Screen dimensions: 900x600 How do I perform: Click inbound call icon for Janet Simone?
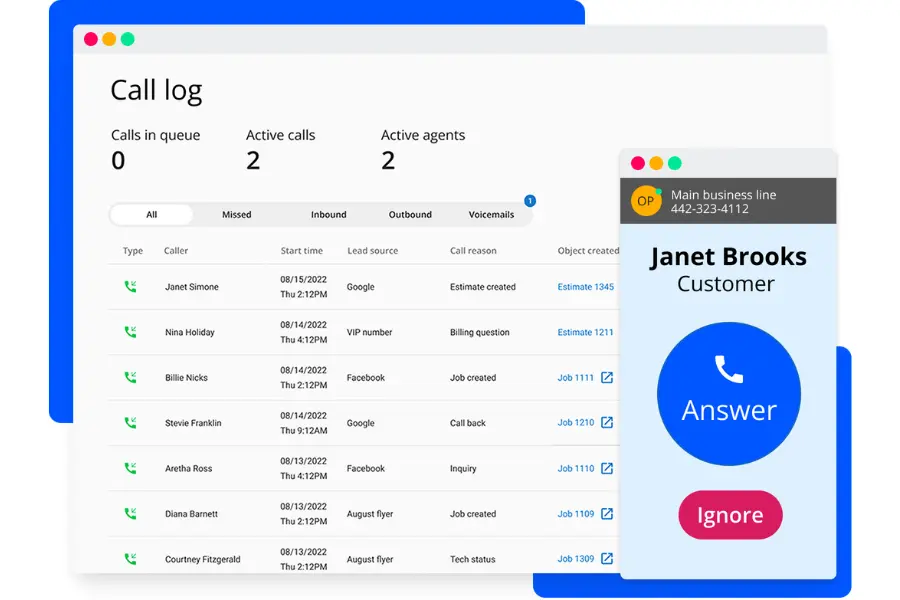tap(130, 286)
